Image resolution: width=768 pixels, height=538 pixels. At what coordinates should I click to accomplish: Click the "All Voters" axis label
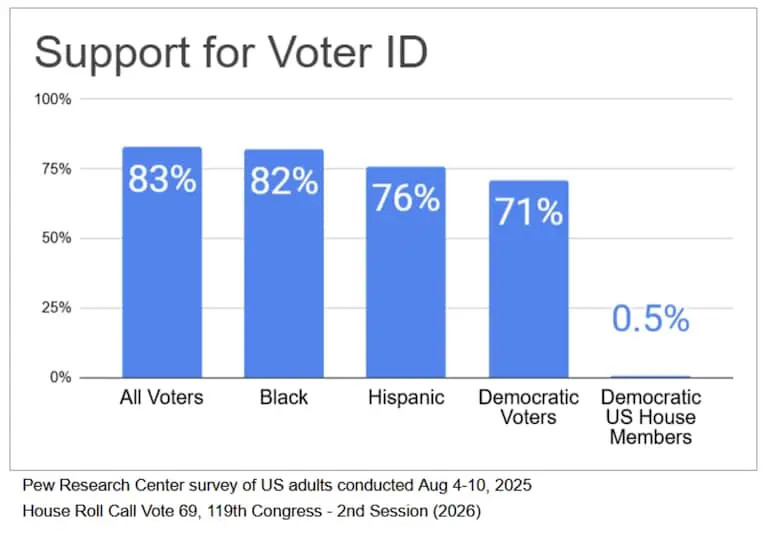click(161, 398)
